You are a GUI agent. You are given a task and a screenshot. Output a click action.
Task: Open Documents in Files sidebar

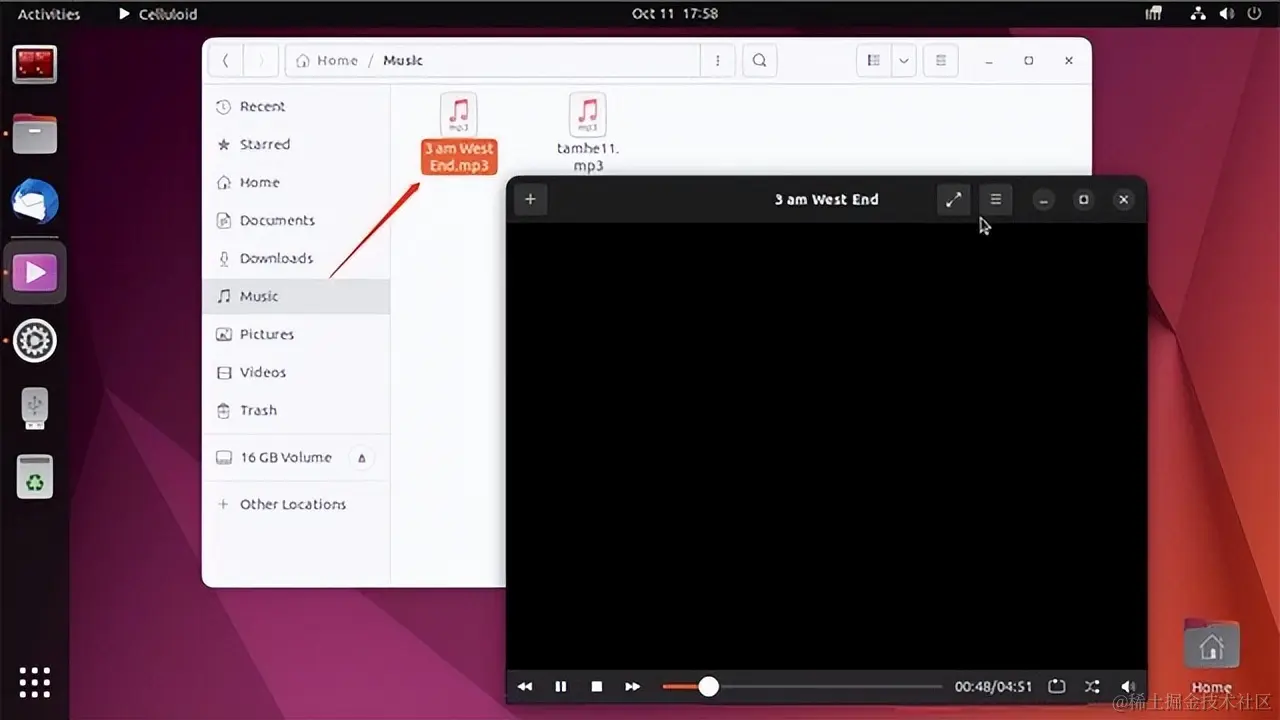pyautogui.click(x=296, y=220)
